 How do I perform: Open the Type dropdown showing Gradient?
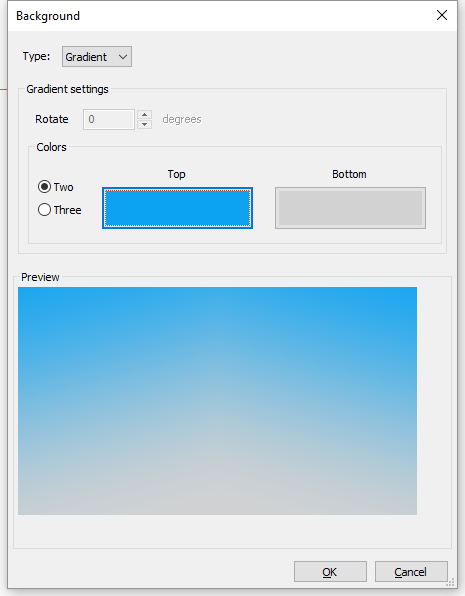click(97, 57)
